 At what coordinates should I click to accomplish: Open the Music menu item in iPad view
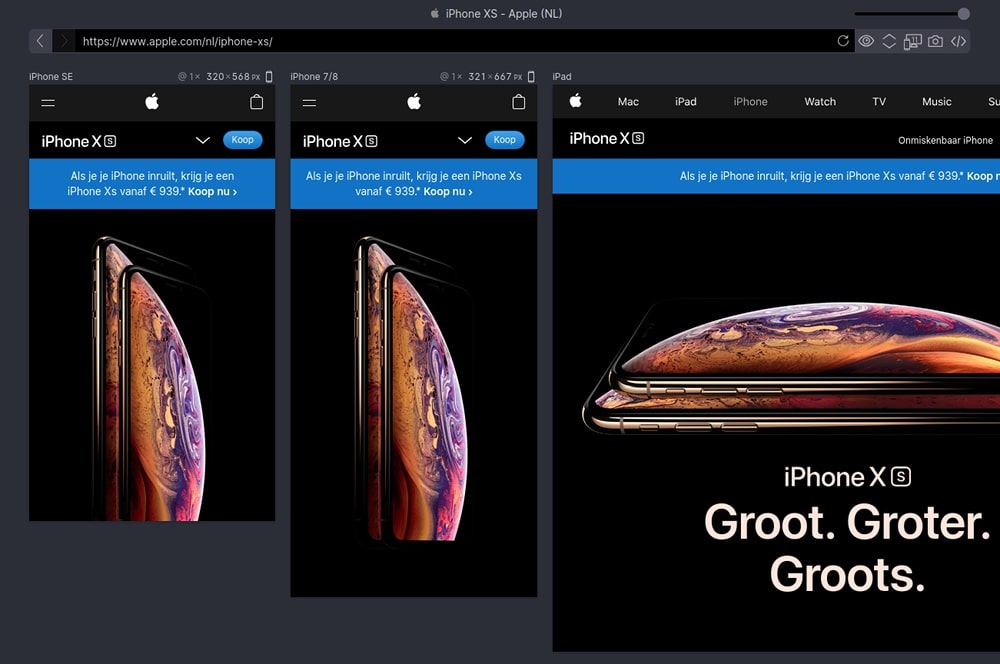point(936,101)
